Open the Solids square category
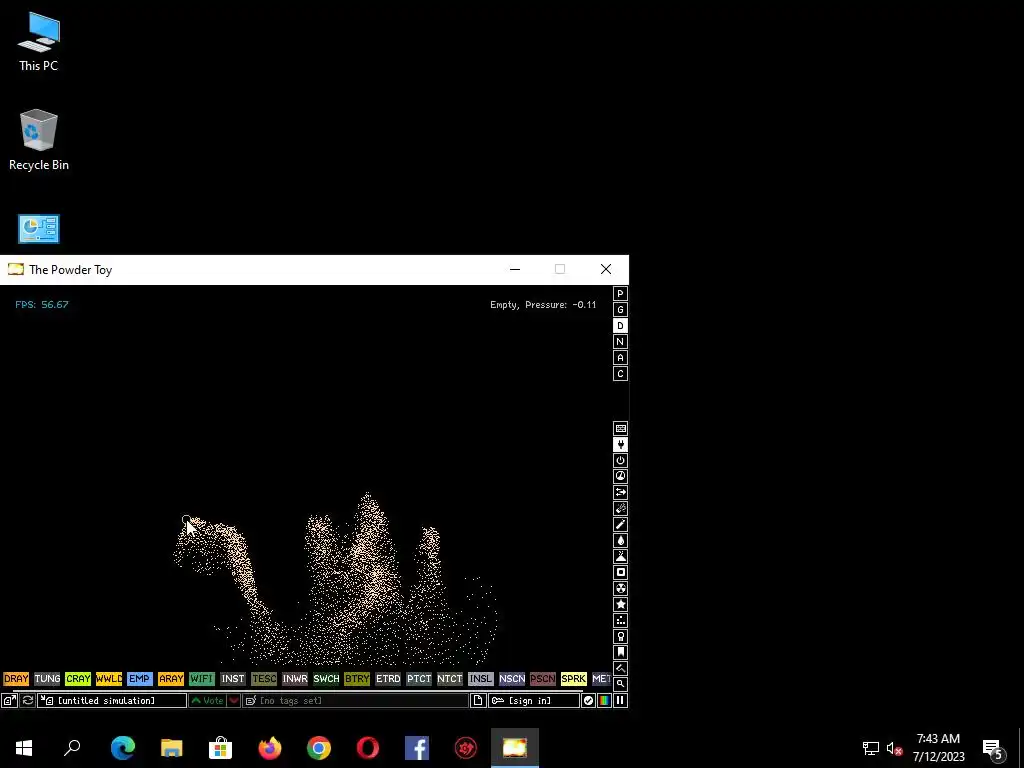Image resolution: width=1024 pixels, height=768 pixels. pos(620,572)
